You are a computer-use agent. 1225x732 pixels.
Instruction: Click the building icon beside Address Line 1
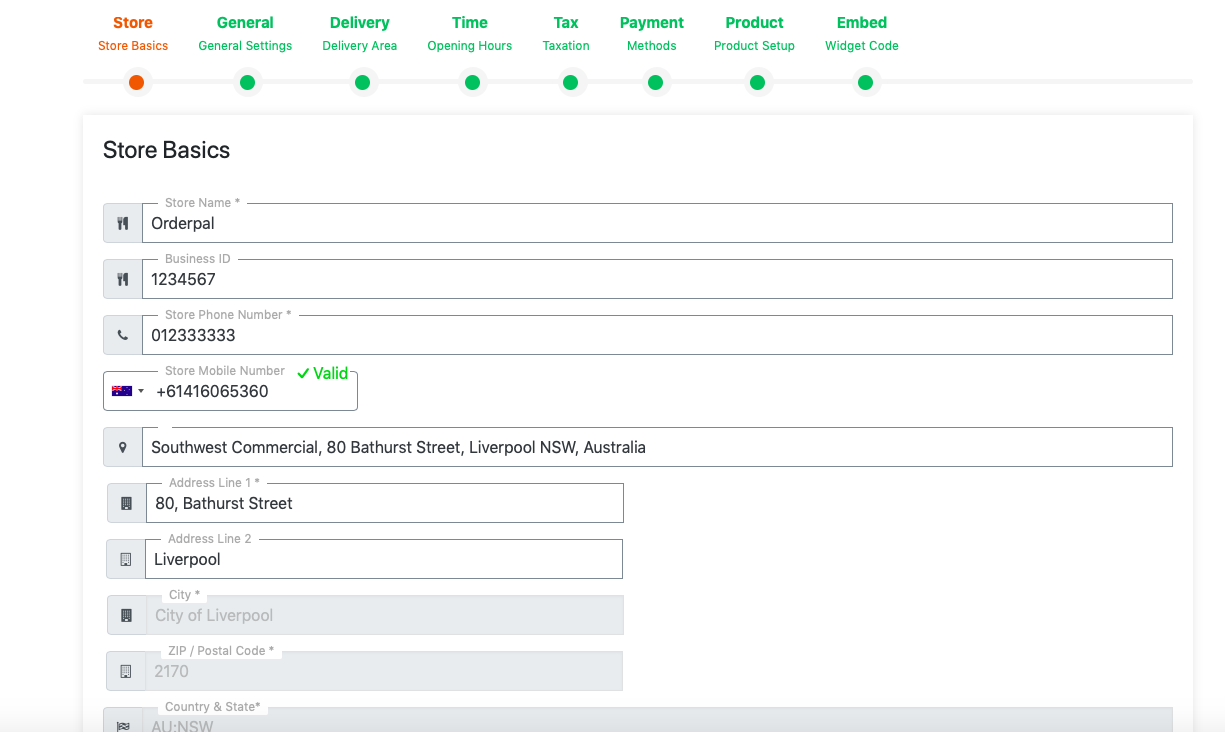(x=126, y=503)
